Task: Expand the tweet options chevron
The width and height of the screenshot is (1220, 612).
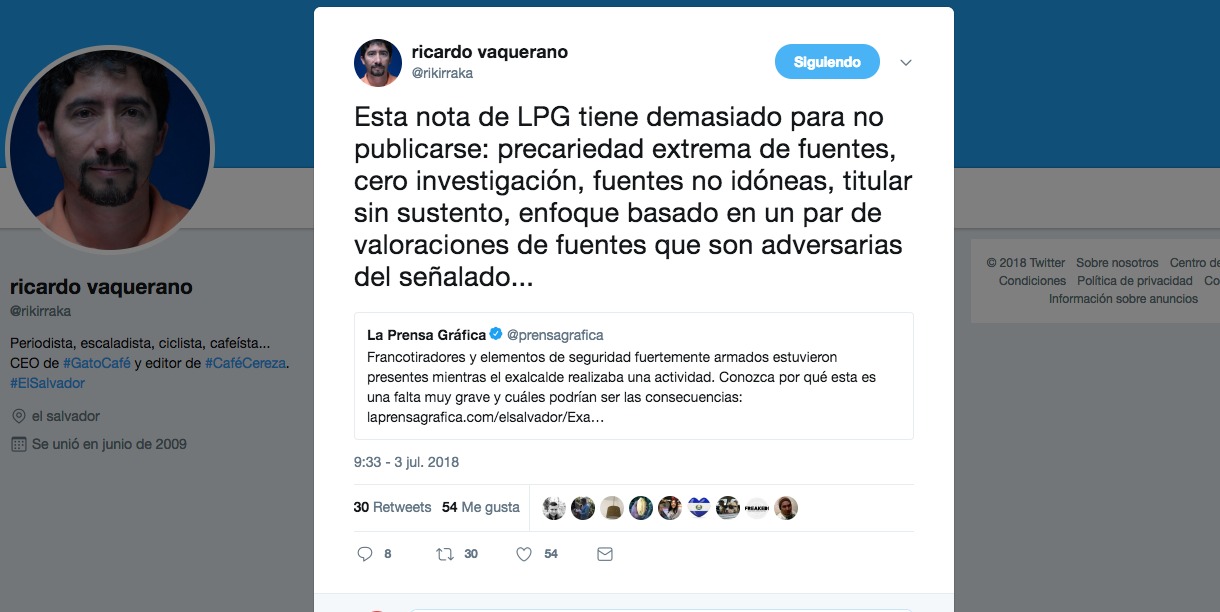Action: pos(906,62)
